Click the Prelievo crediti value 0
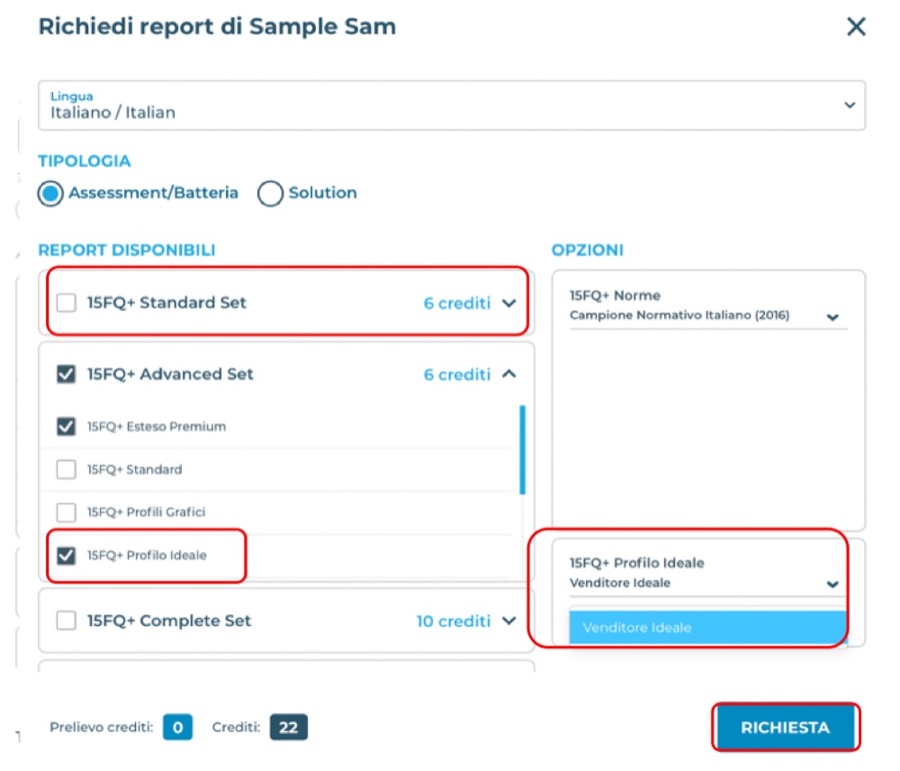Screen dimensions: 900x771 [178, 727]
